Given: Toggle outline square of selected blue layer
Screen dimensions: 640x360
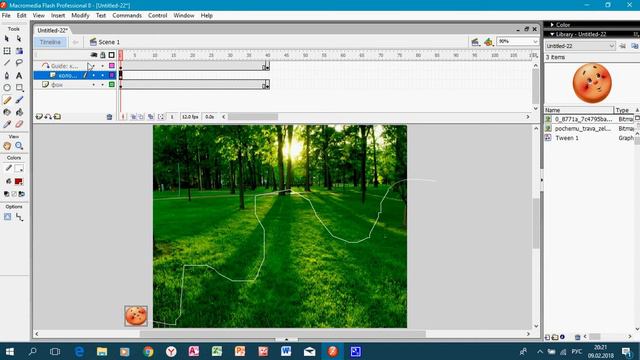Looking at the screenshot, I should (x=111, y=75).
